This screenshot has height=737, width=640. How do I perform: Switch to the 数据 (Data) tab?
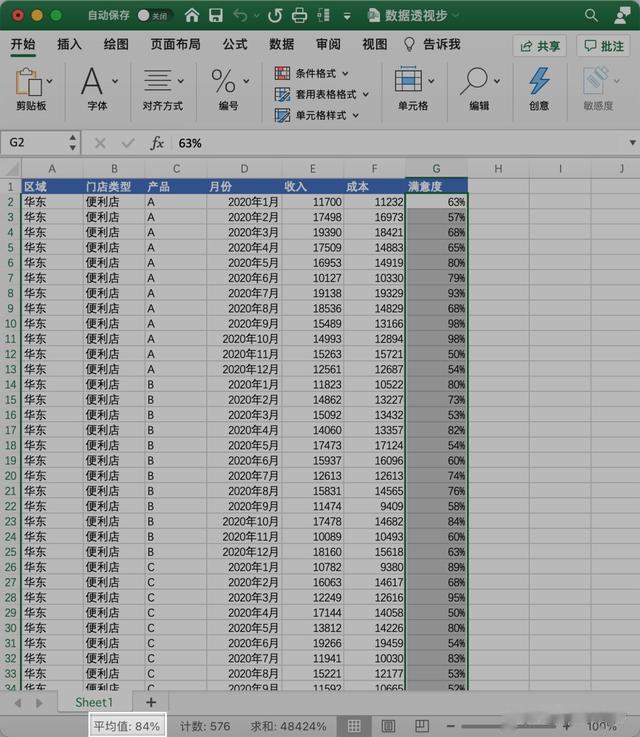[281, 45]
